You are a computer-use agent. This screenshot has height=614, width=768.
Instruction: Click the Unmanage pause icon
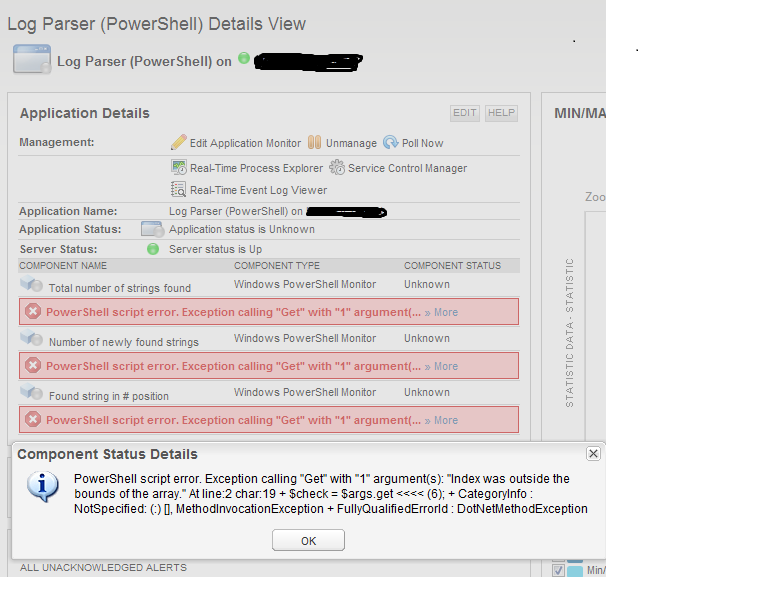point(314,142)
